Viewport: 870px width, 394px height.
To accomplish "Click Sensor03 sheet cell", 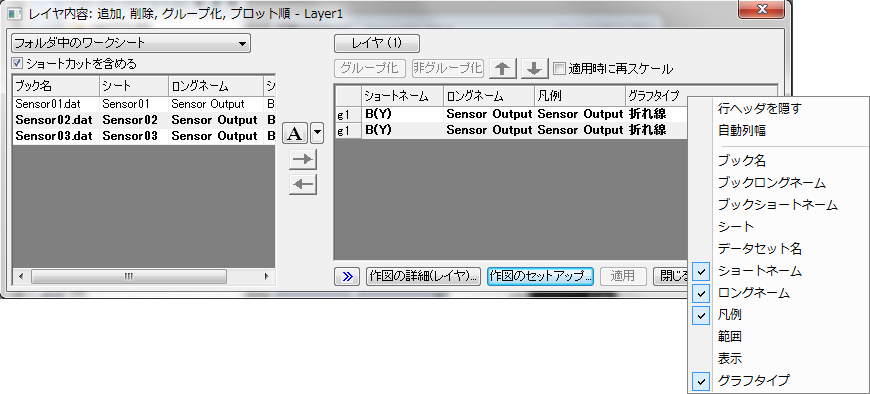I will (x=134, y=136).
